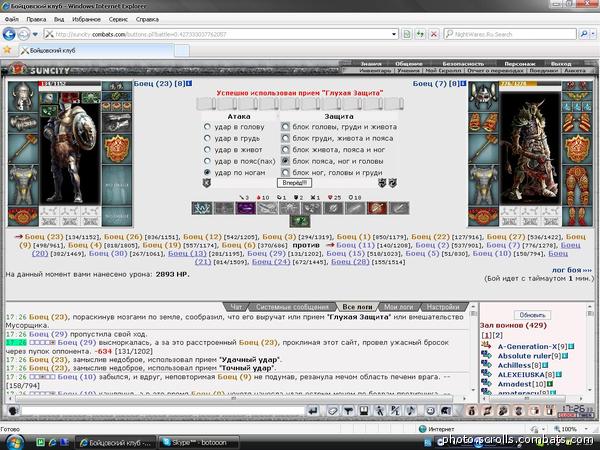
Task: Click the chat message input field
Action: coord(163,411)
